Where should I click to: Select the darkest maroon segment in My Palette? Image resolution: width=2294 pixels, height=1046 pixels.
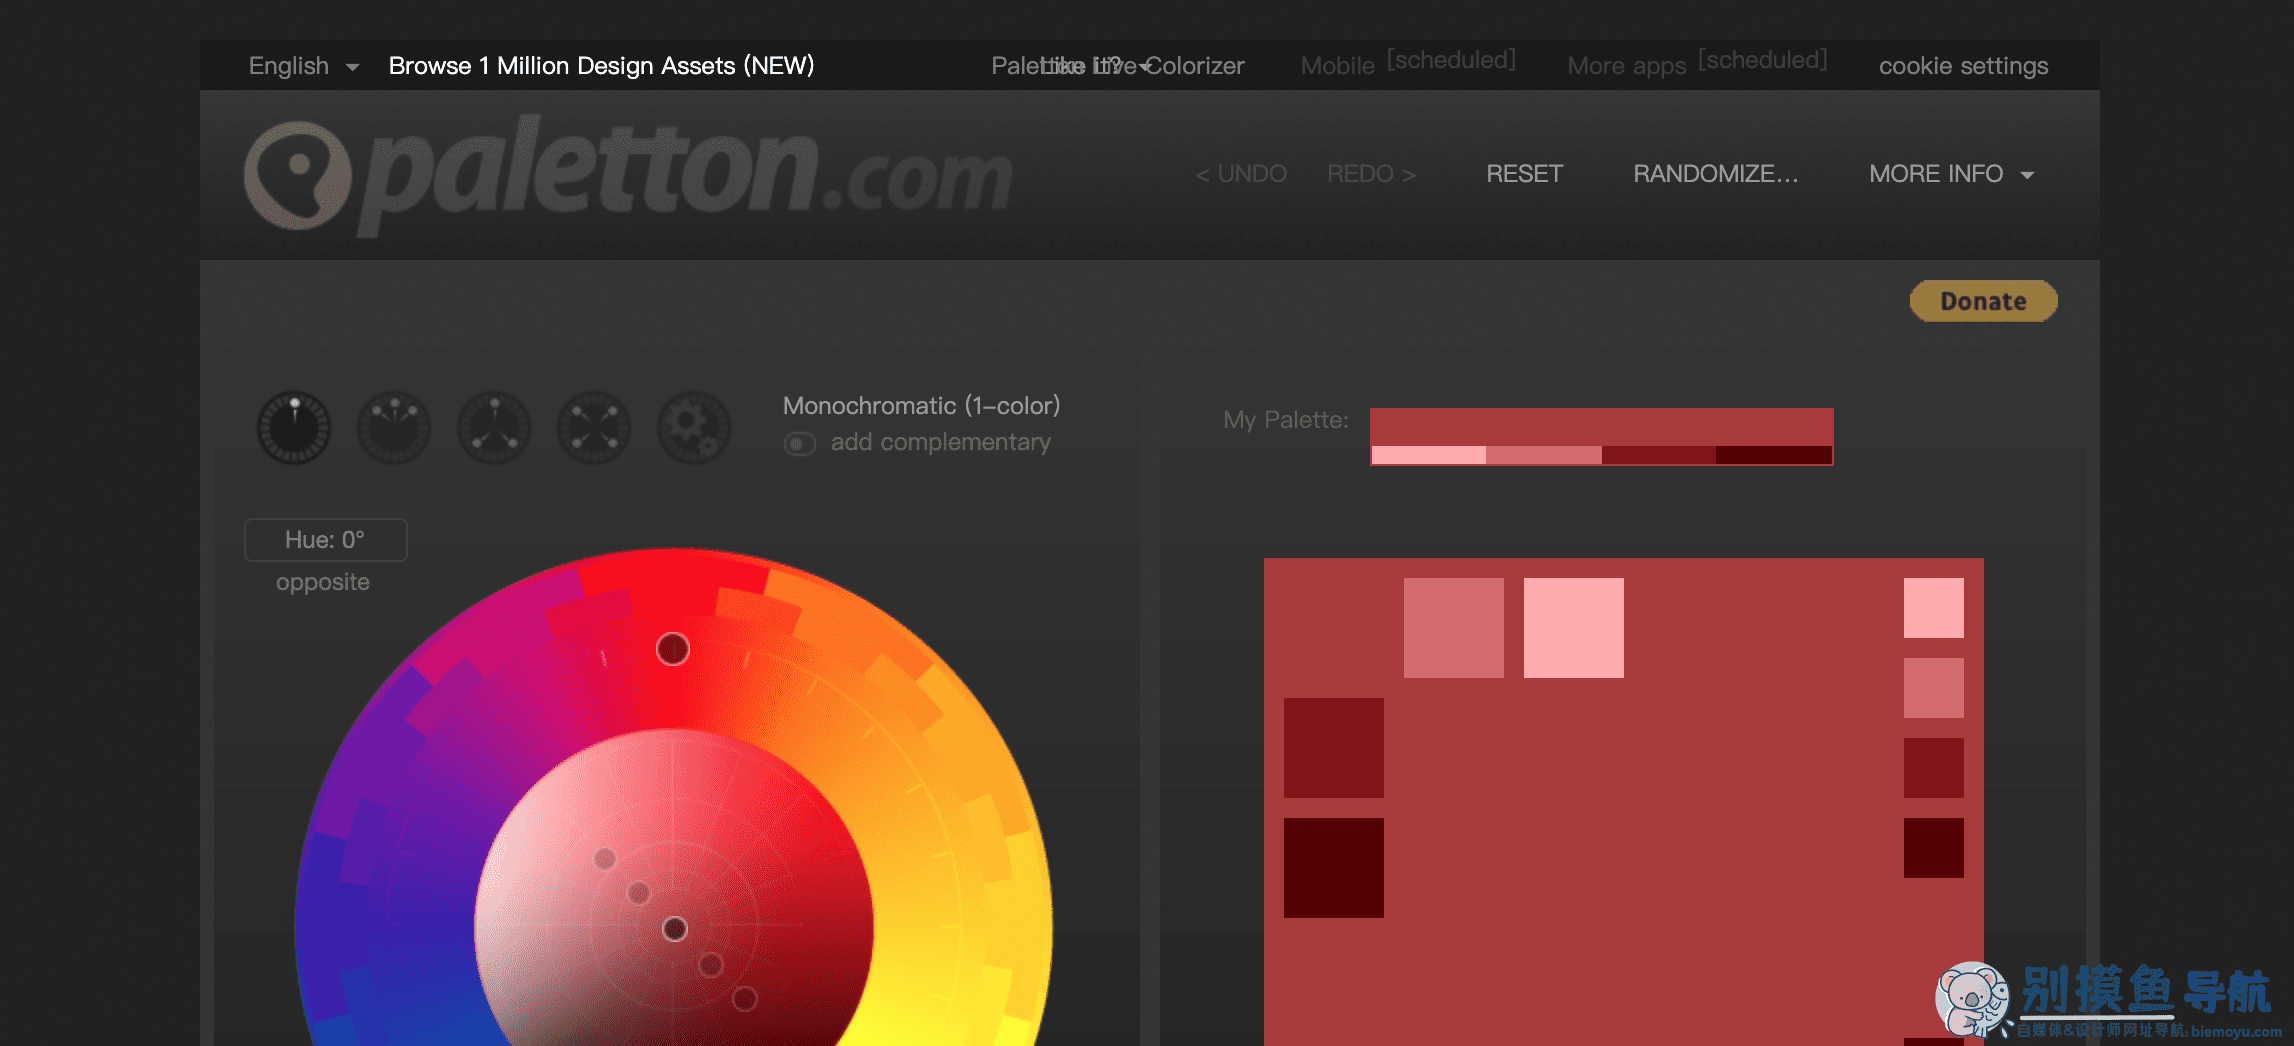(1774, 455)
